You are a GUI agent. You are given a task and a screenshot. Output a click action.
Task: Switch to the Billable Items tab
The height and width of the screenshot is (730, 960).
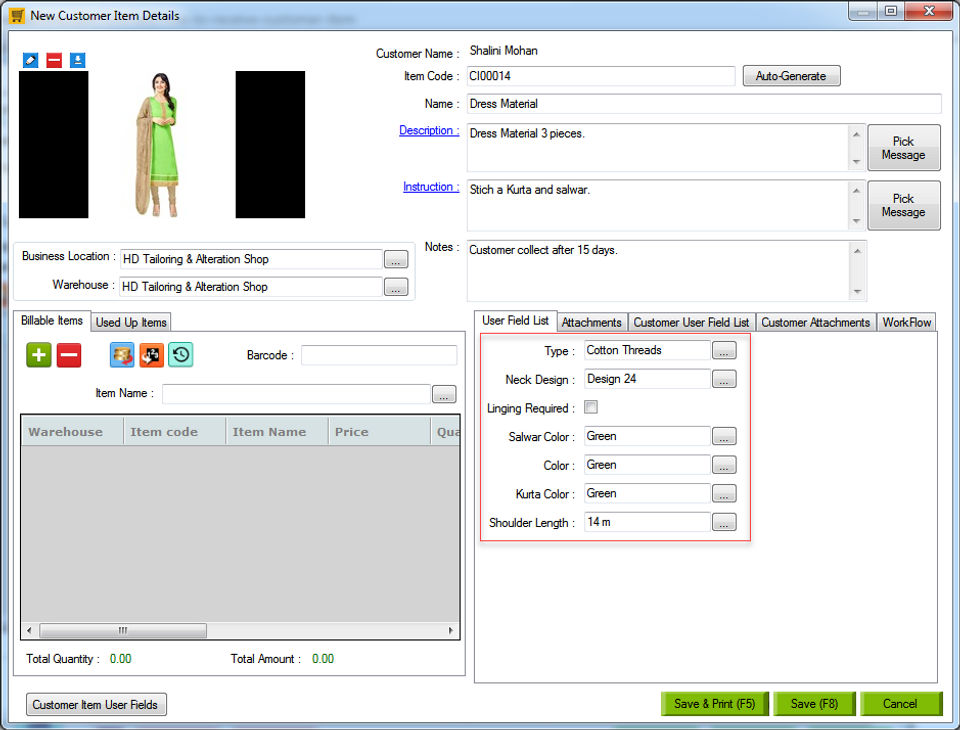tap(52, 320)
